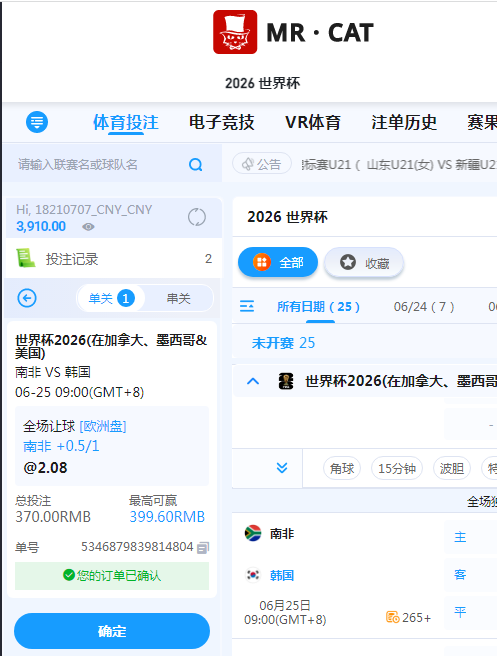
Task: Click the 平 draw odds cell
Action: click(x=470, y=612)
